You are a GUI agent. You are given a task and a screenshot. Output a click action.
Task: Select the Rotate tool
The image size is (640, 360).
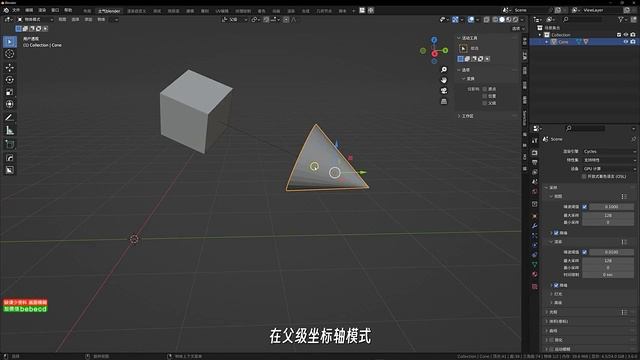click(10, 80)
